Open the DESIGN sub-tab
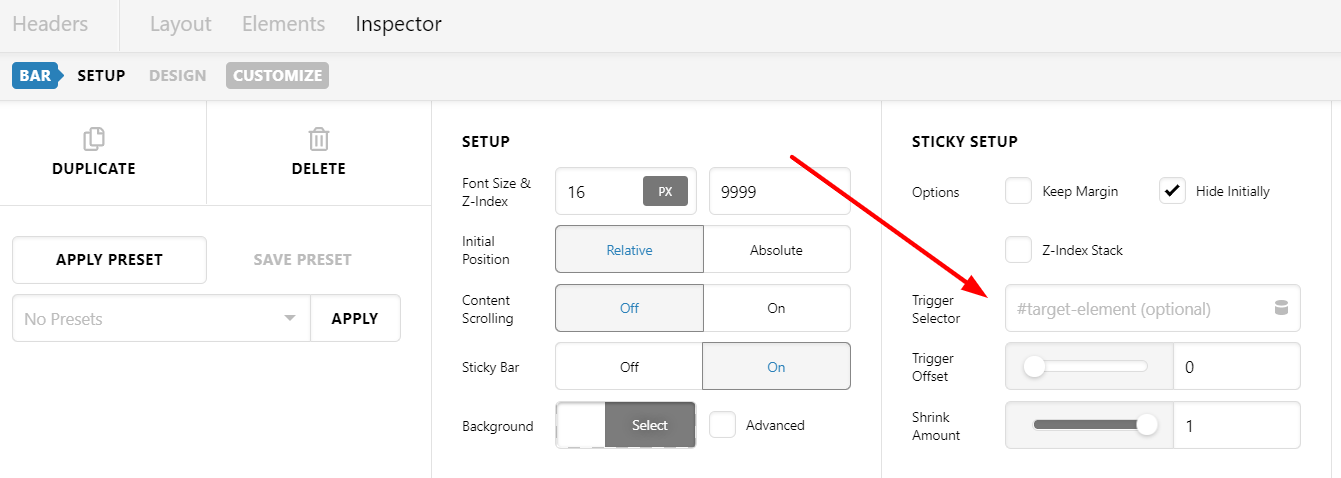The width and height of the screenshot is (1341, 478). click(x=178, y=75)
